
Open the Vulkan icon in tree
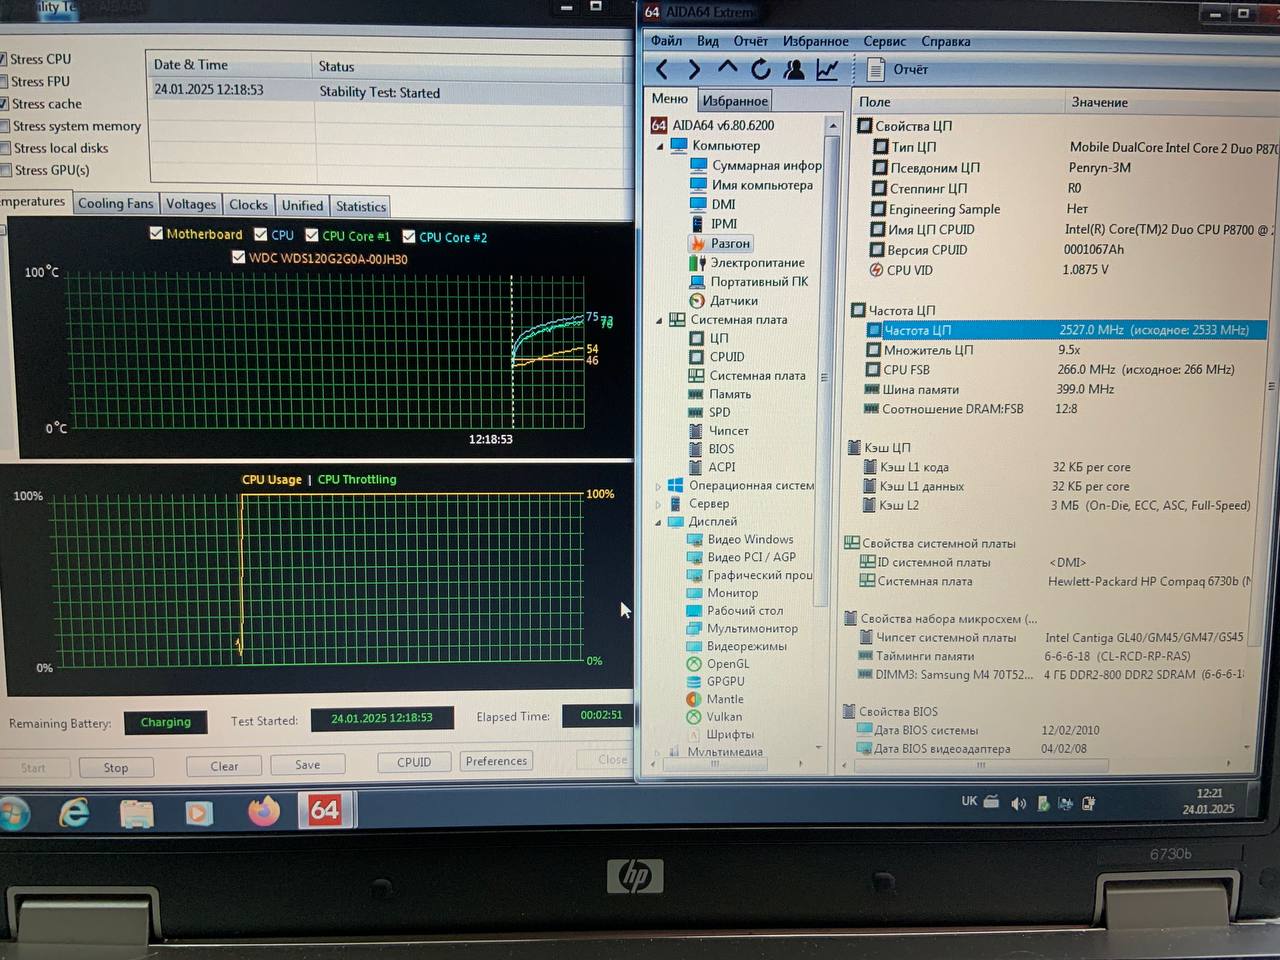(694, 716)
